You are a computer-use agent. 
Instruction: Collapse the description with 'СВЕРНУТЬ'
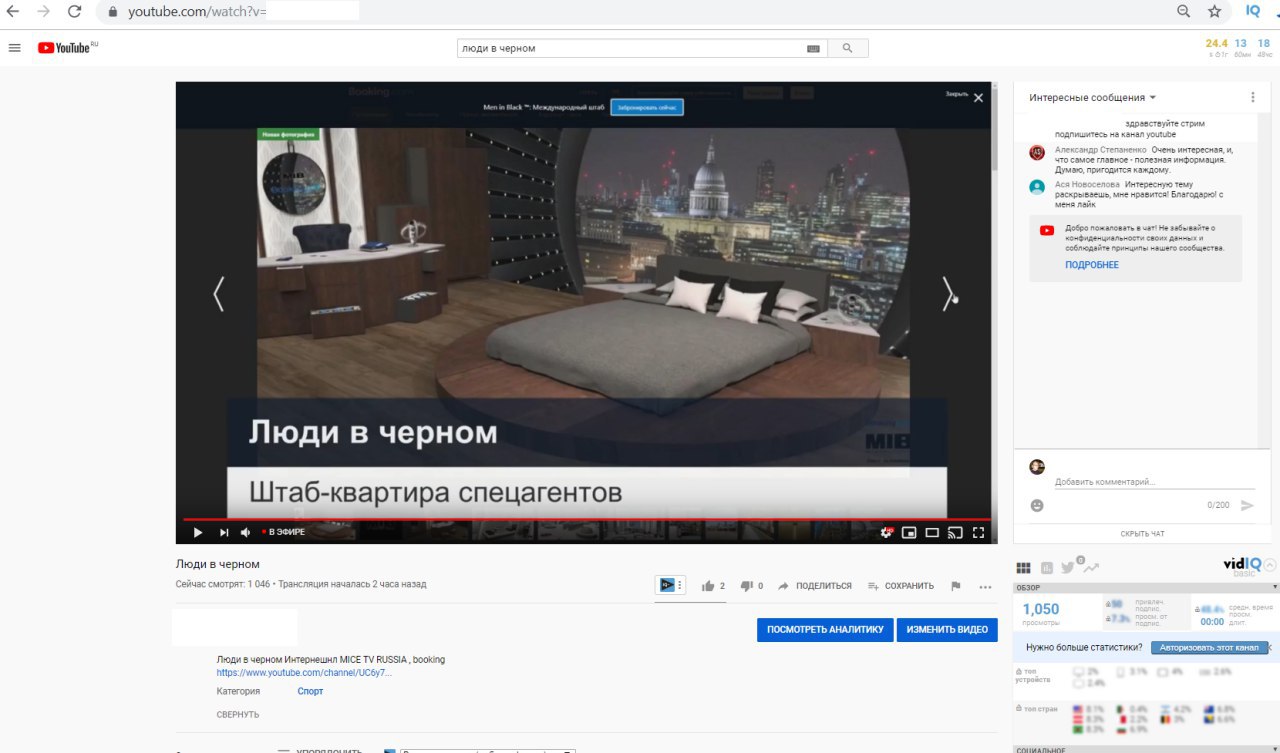[x=238, y=715]
